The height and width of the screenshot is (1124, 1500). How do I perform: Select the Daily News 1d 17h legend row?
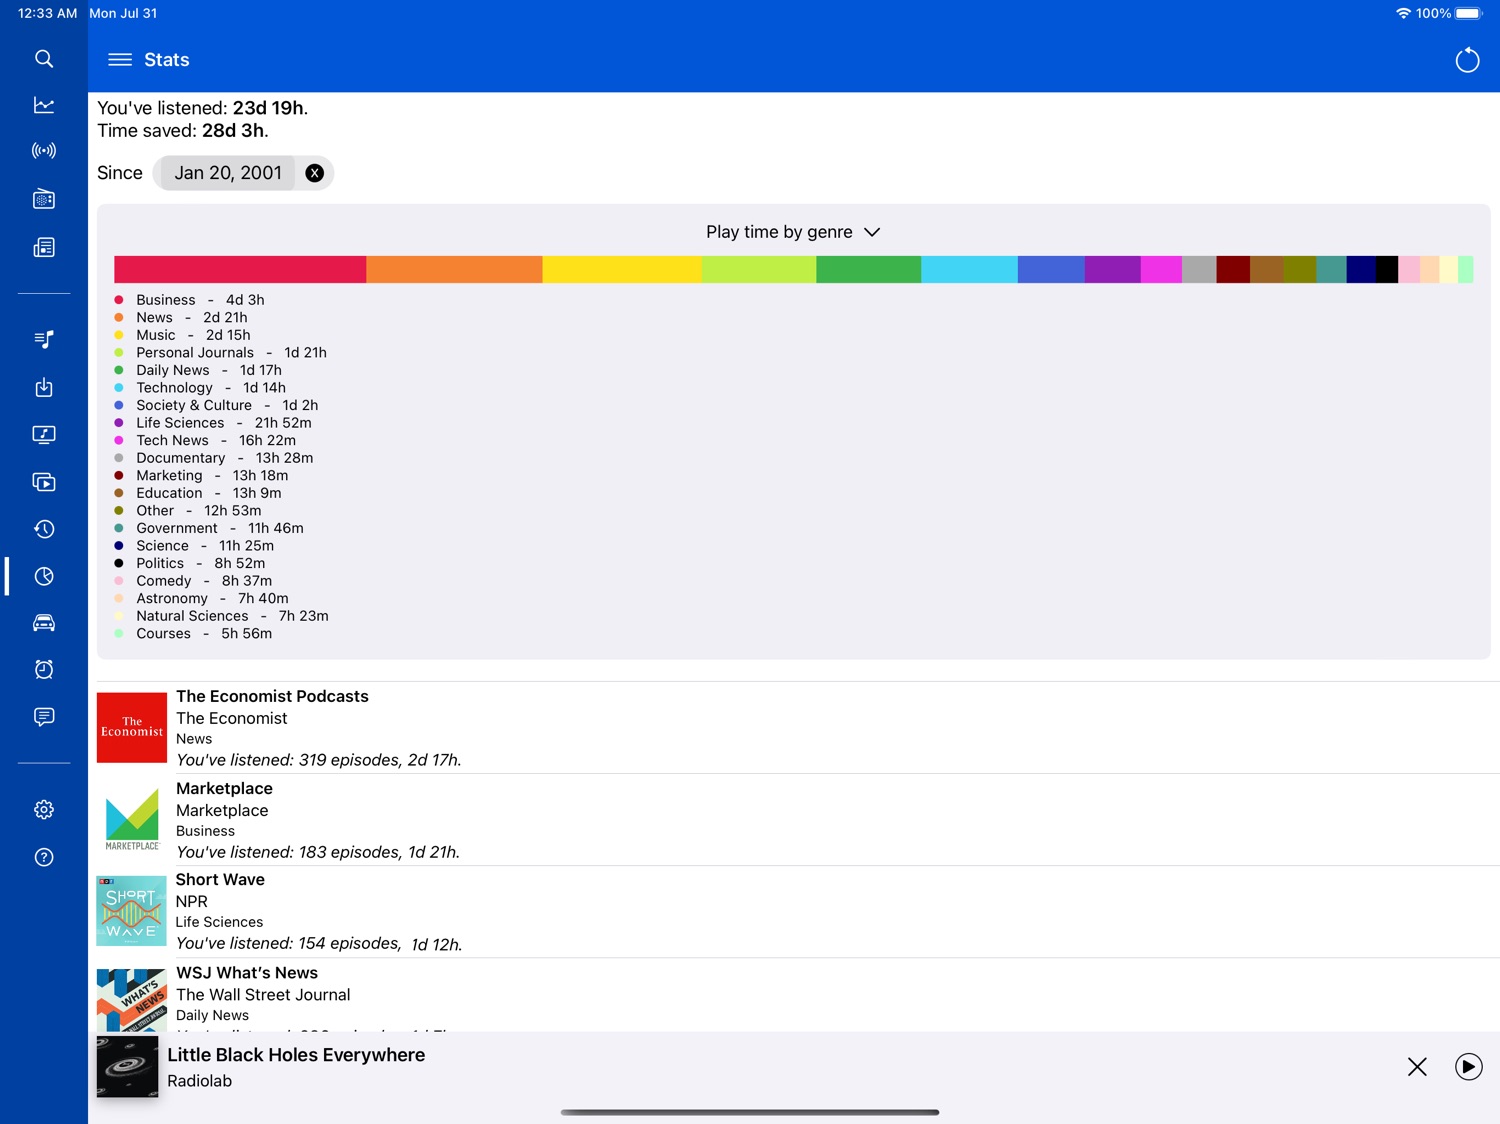click(198, 370)
